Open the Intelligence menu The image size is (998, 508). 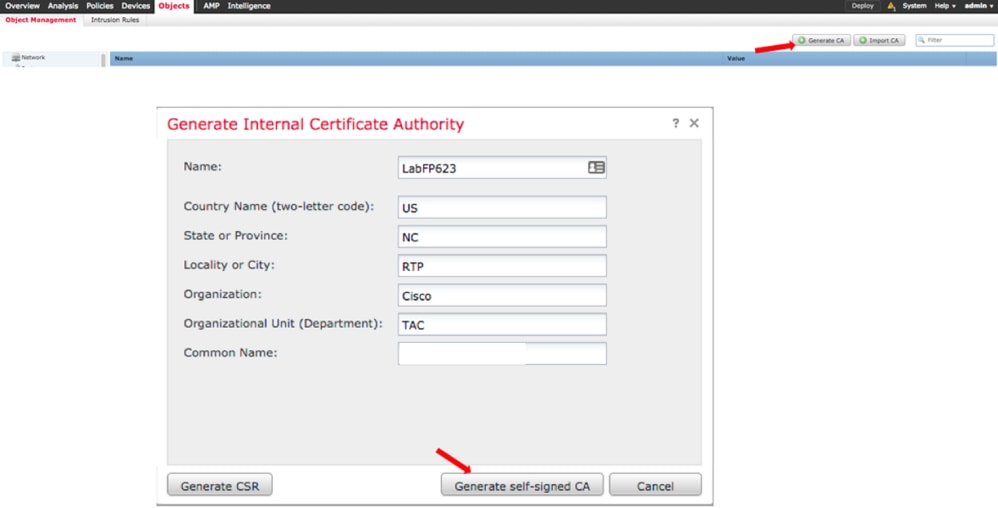tap(249, 6)
